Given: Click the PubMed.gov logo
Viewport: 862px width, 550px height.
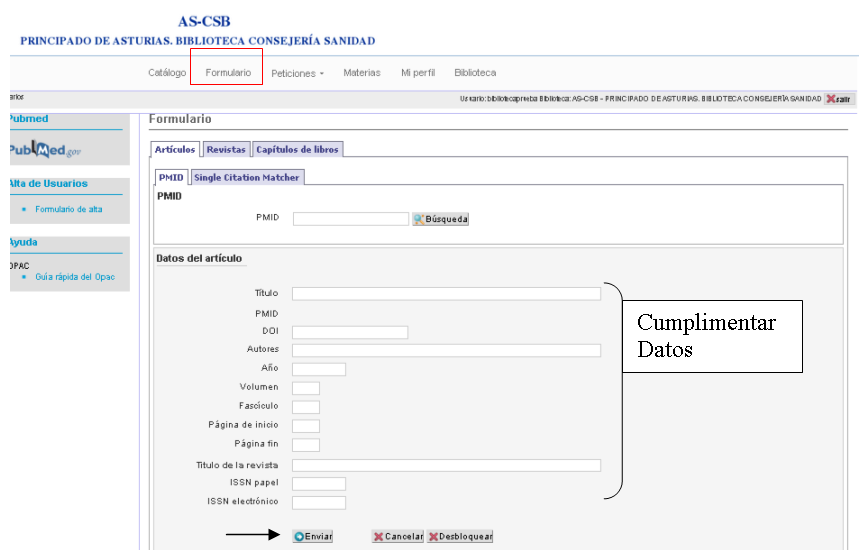Looking at the screenshot, I should click(44, 150).
